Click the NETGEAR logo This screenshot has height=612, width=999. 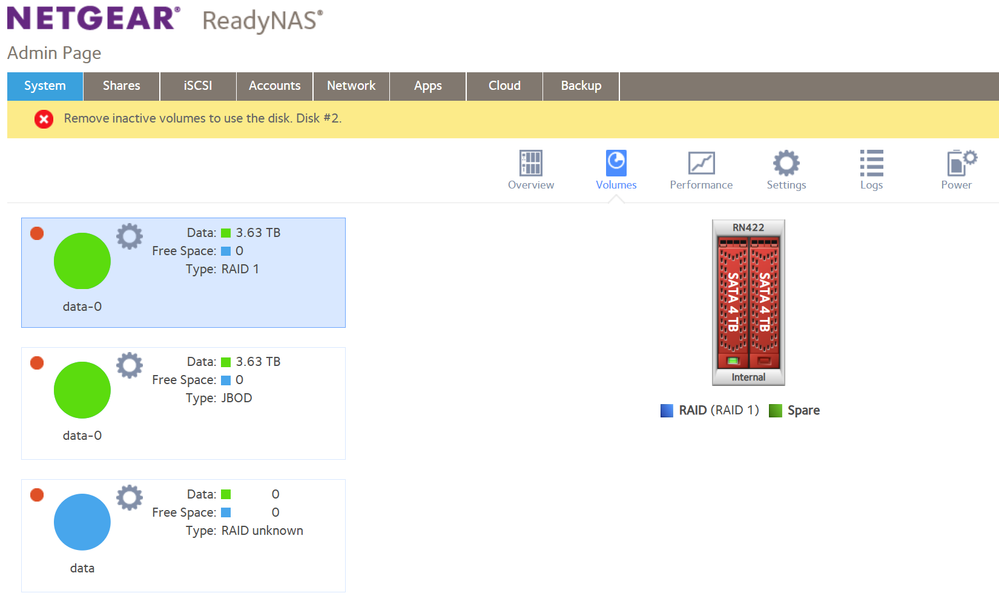click(x=94, y=18)
